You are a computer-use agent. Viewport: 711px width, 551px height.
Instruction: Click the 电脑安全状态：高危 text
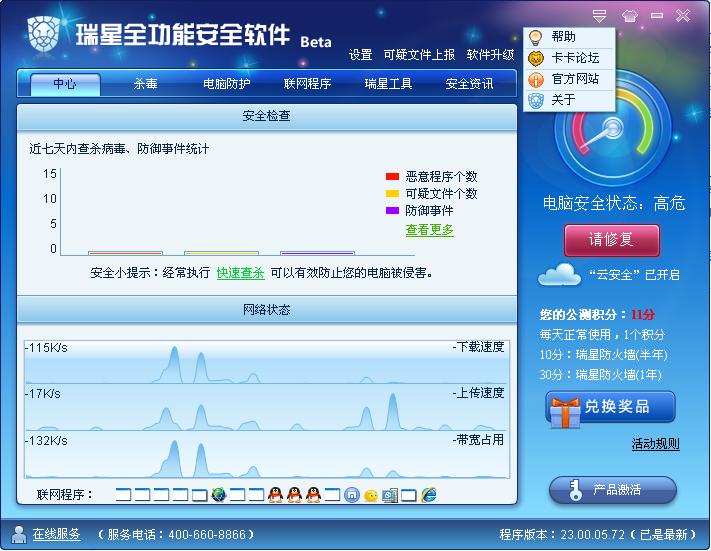coord(614,203)
